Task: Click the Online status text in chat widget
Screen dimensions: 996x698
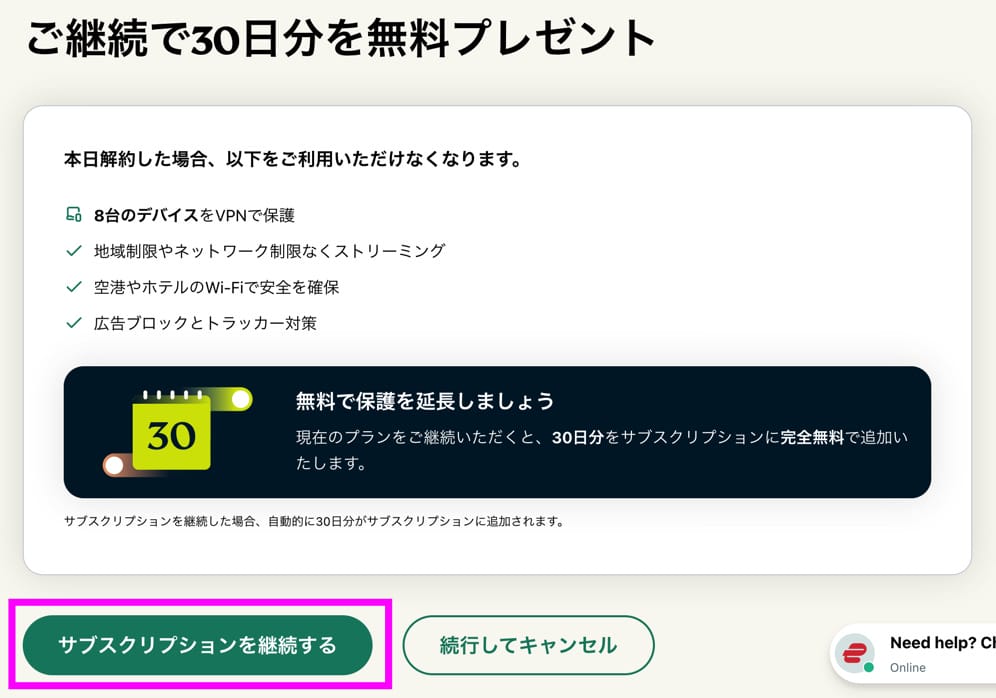Action: click(908, 667)
